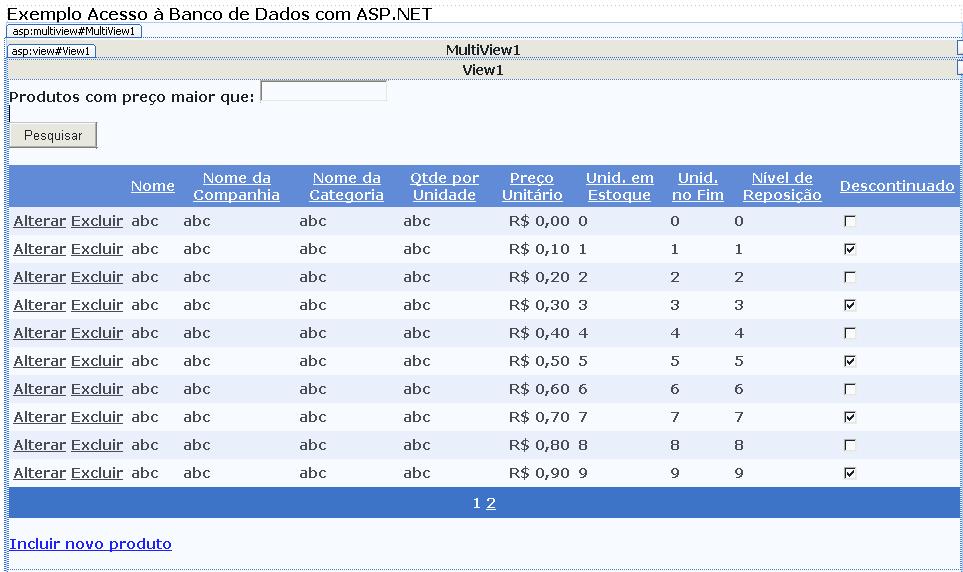Open the Incluir novo produto link
The width and height of the screenshot is (963, 572).
90,544
